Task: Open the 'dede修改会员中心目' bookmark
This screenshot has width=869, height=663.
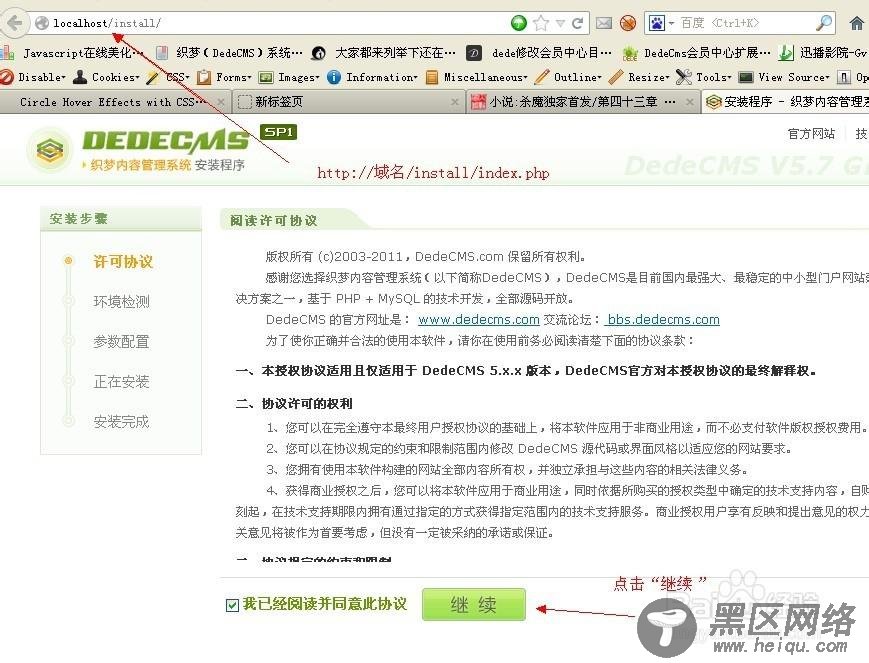Action: [539, 53]
